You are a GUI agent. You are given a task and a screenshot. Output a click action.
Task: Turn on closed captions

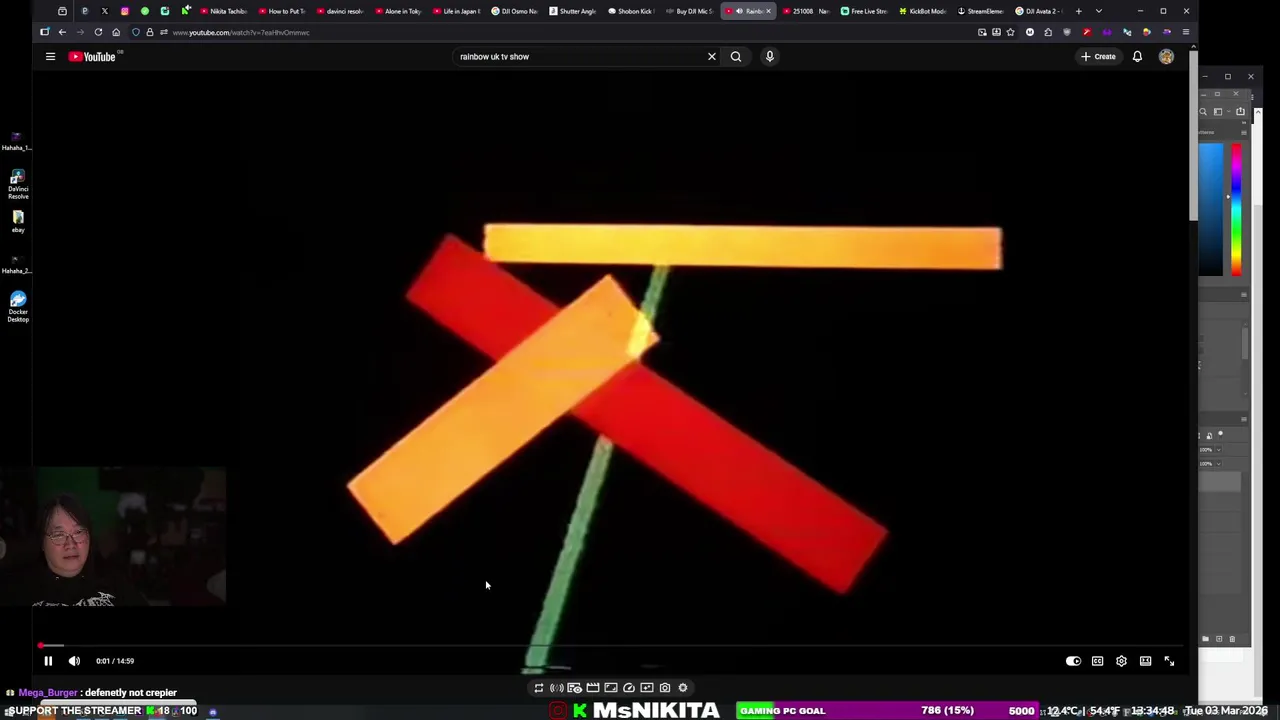tap(1097, 661)
